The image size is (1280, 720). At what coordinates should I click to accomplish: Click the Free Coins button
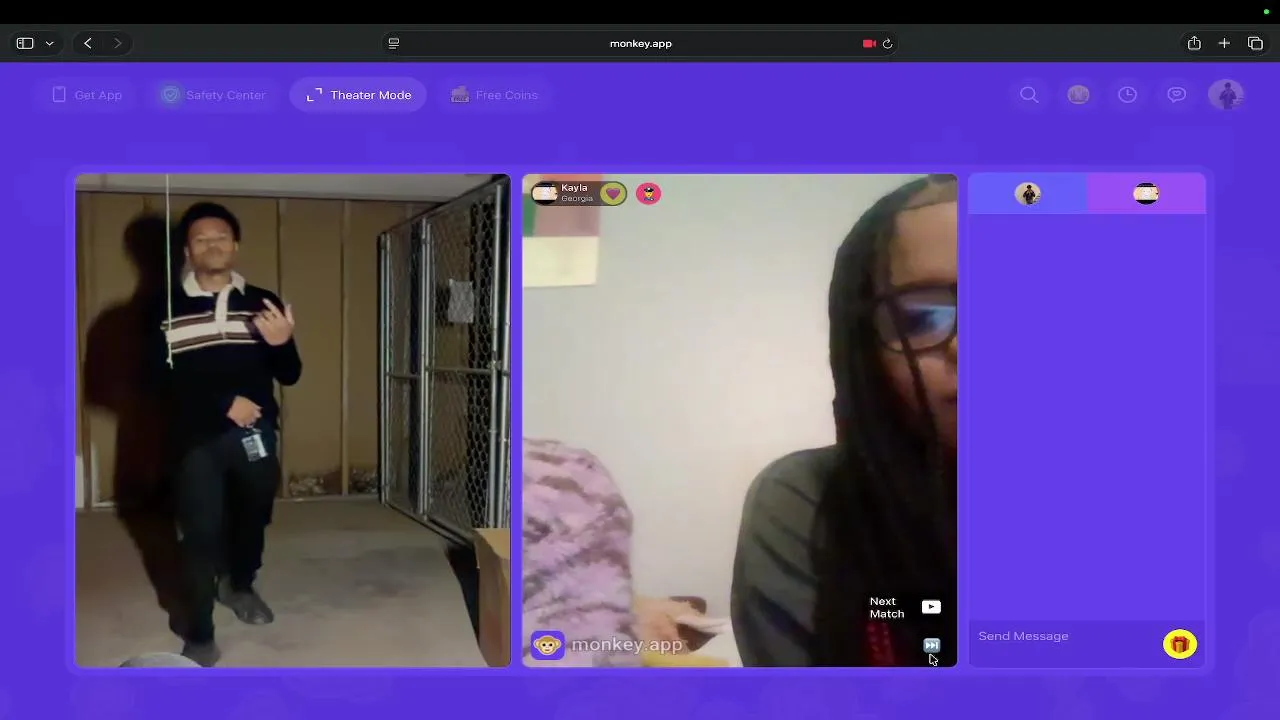point(494,95)
